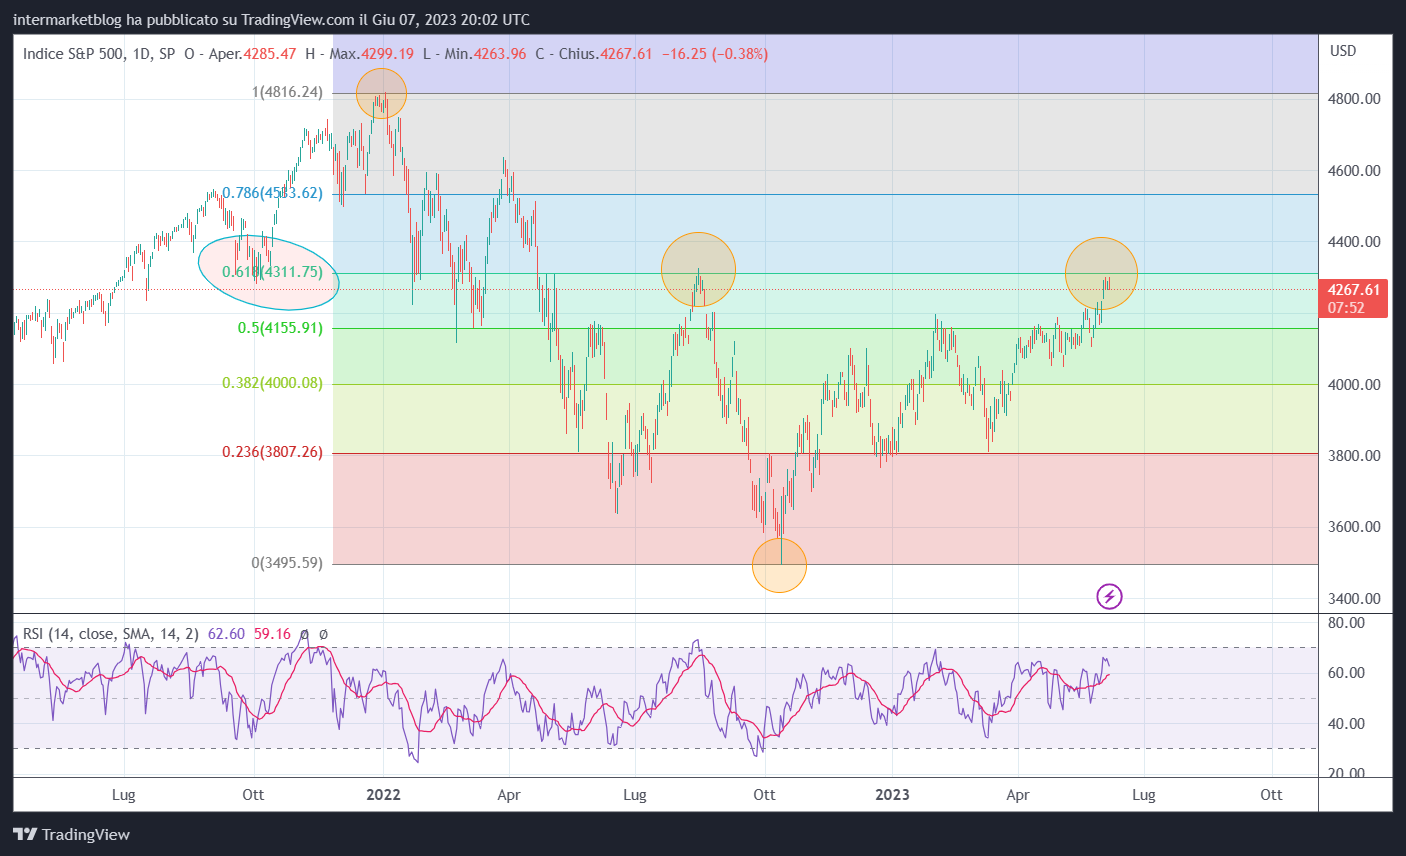Click the blue ellipse around the 0.618 level
1406x856 pixels.
269,272
